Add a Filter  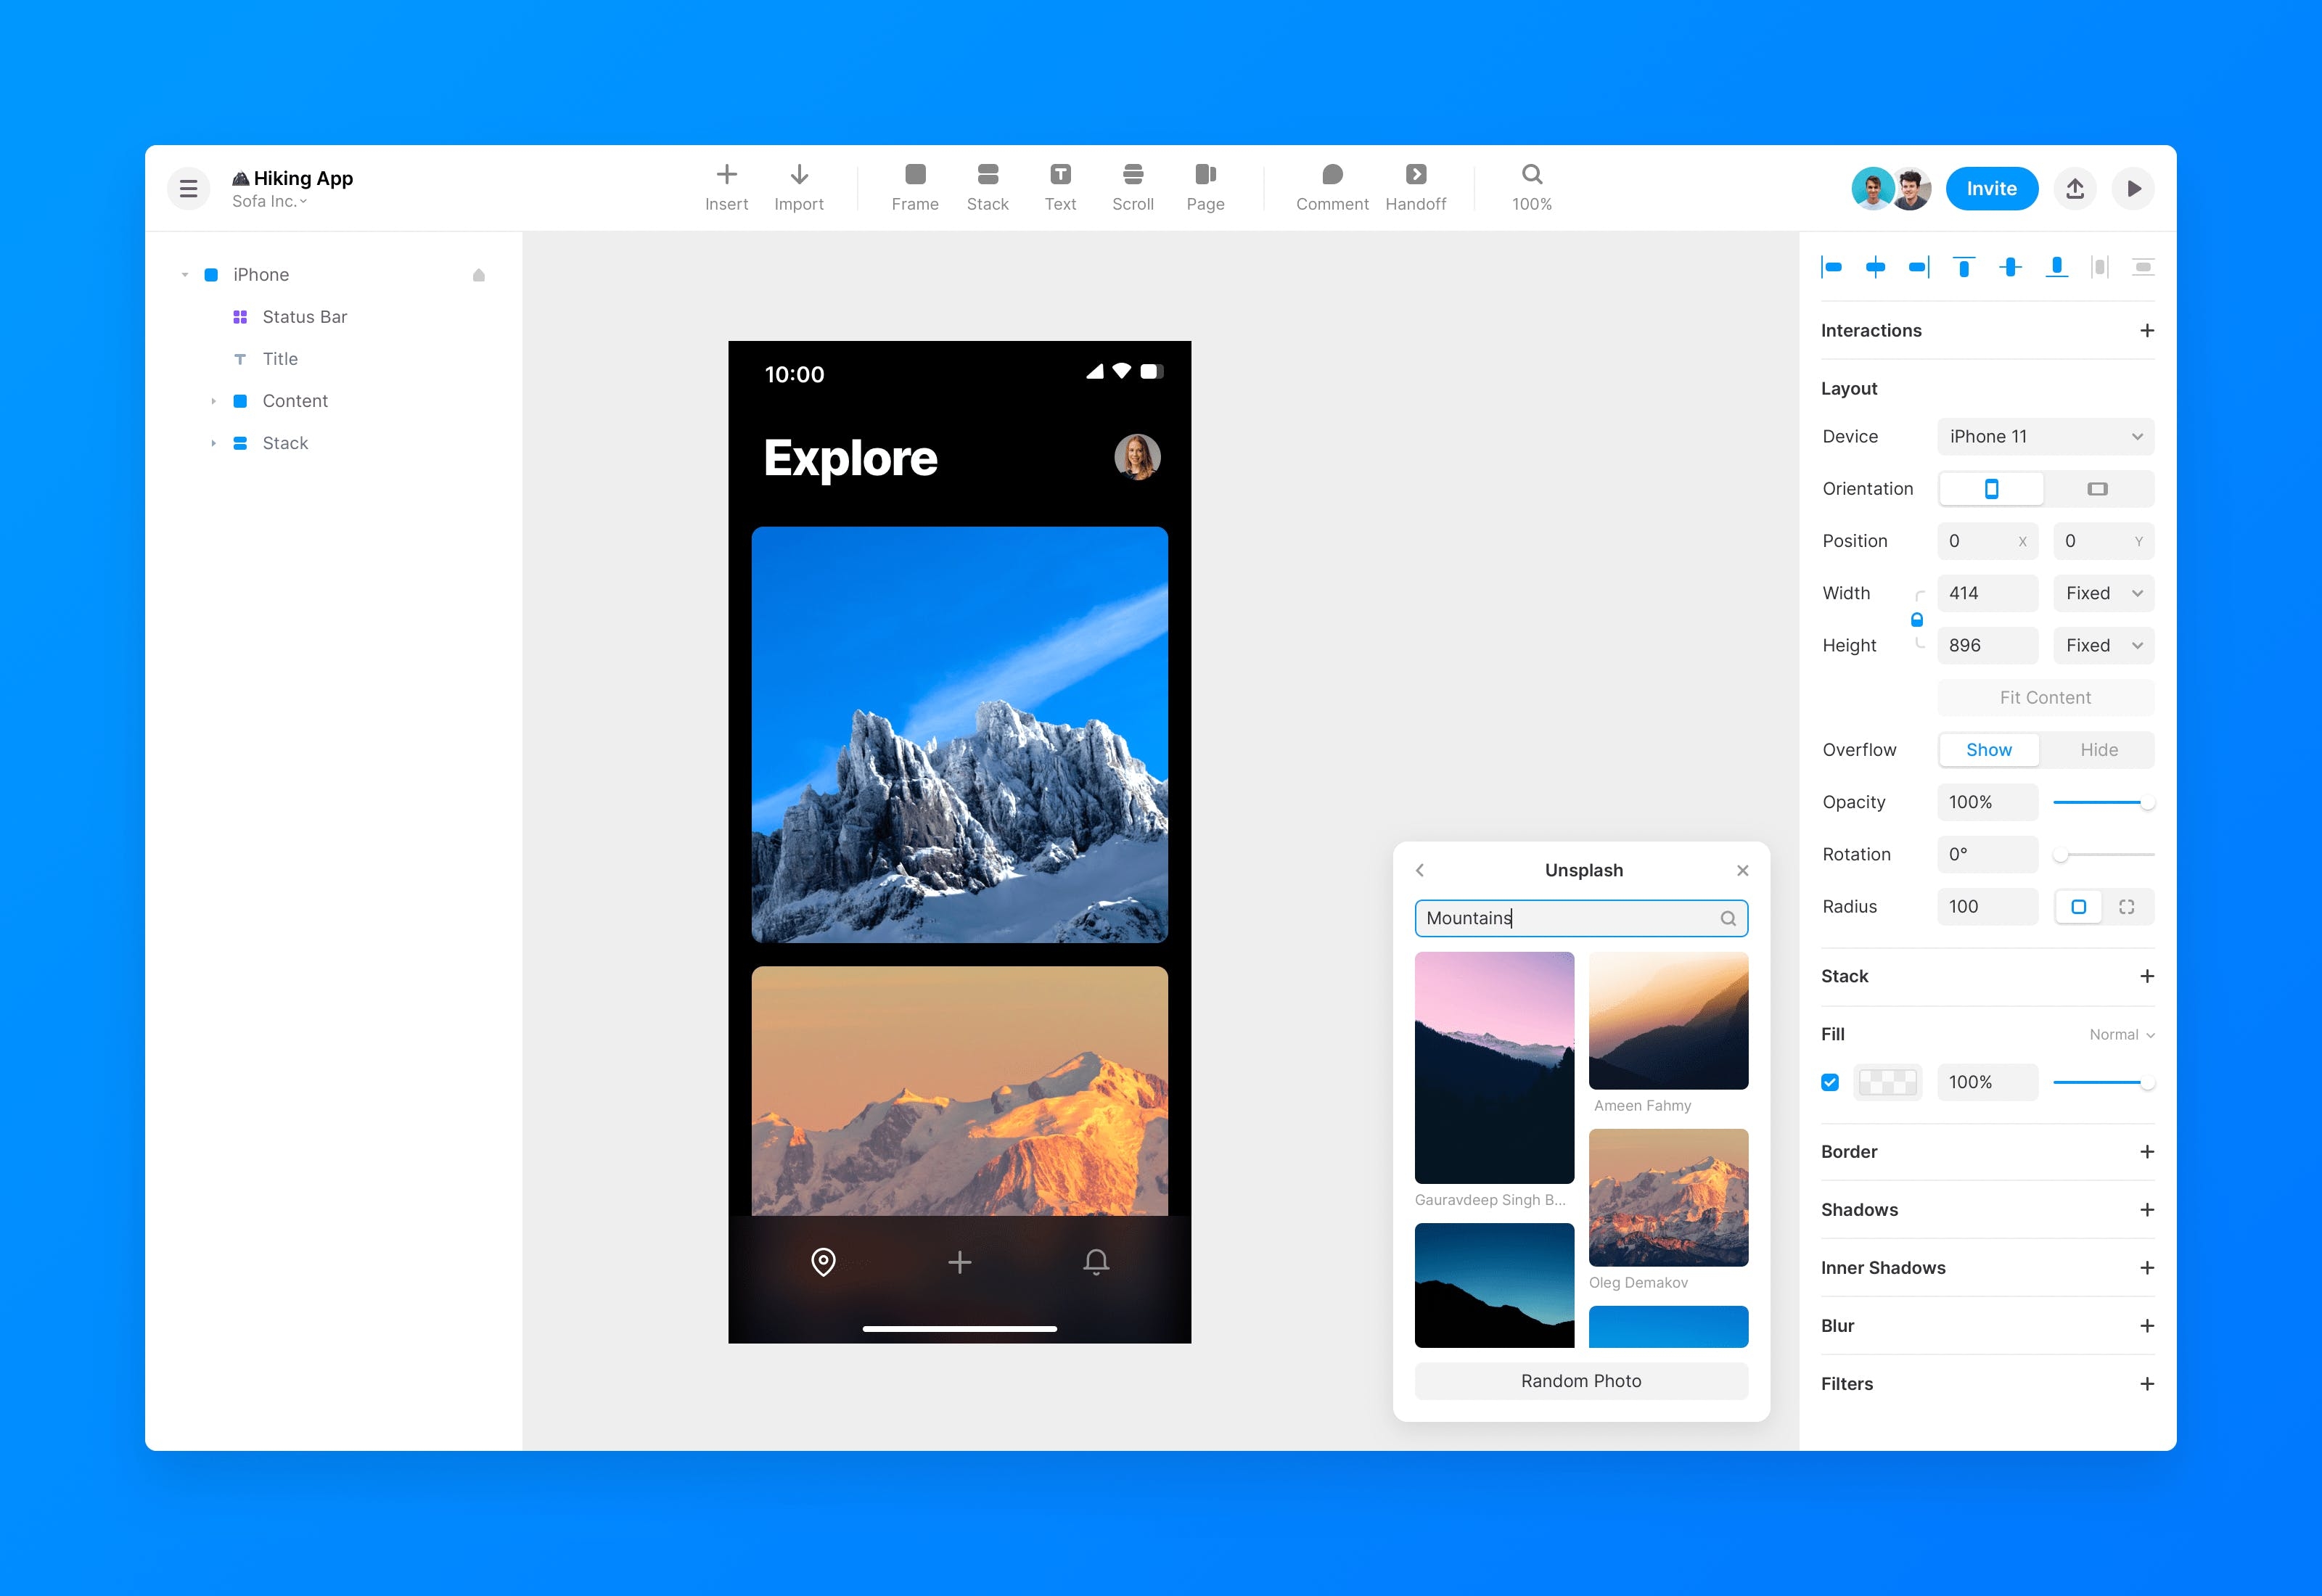2147,1384
